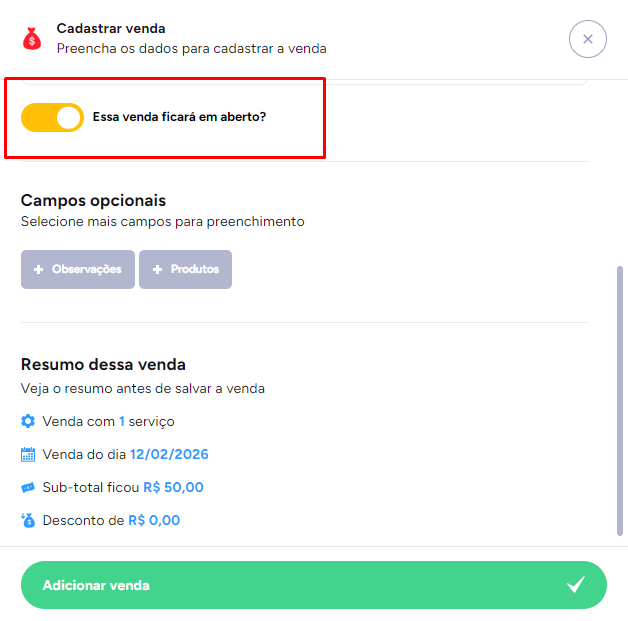Click the ticket icon beside Sub-total
Screen dimensions: 628x621
(x=28, y=487)
